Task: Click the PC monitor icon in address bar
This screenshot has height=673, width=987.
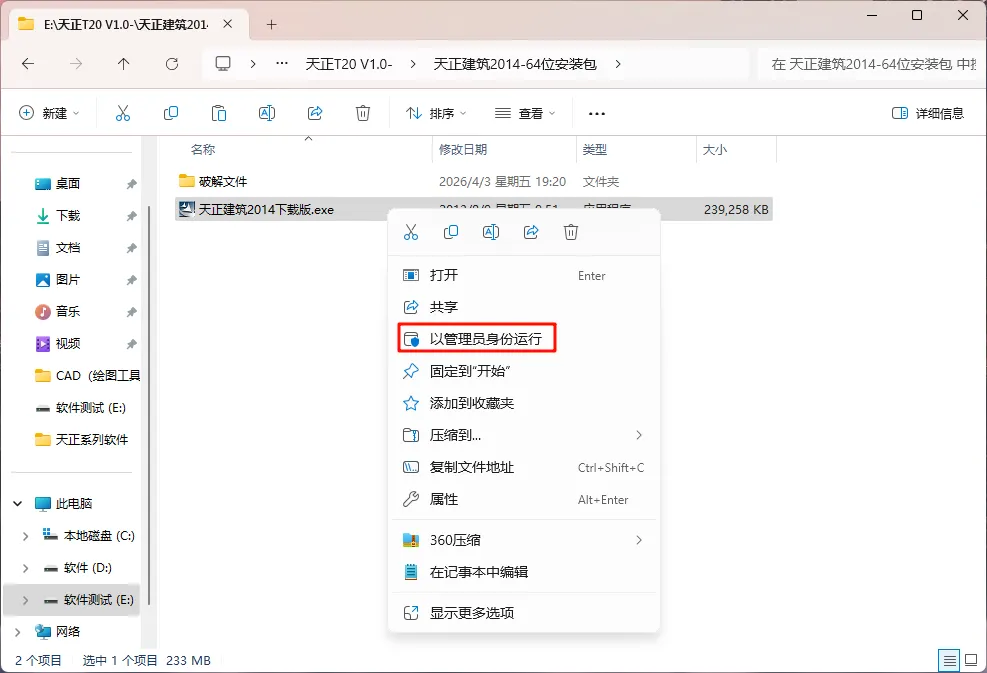Action: click(223, 64)
